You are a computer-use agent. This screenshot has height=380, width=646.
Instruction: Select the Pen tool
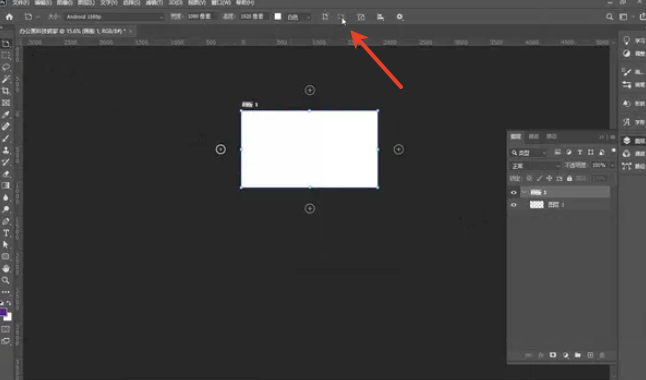[6, 221]
